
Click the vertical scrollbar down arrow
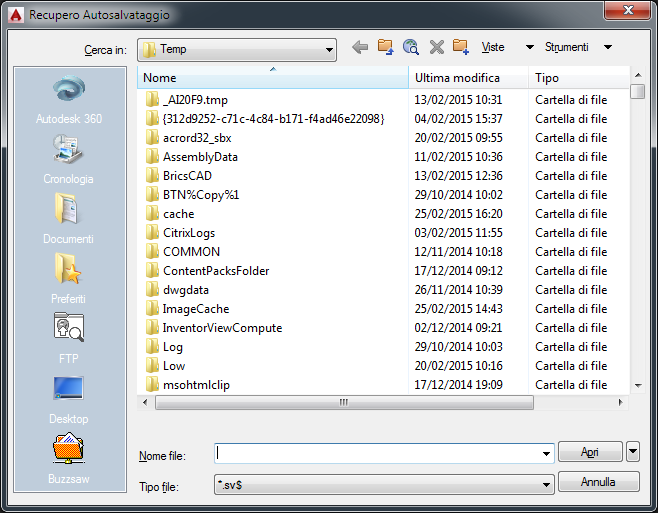click(638, 385)
